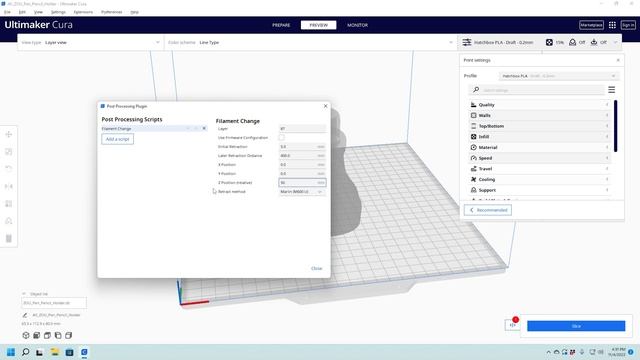This screenshot has height=360, width=640.
Task: Select the Per Model Settings tool
Action: point(9,204)
